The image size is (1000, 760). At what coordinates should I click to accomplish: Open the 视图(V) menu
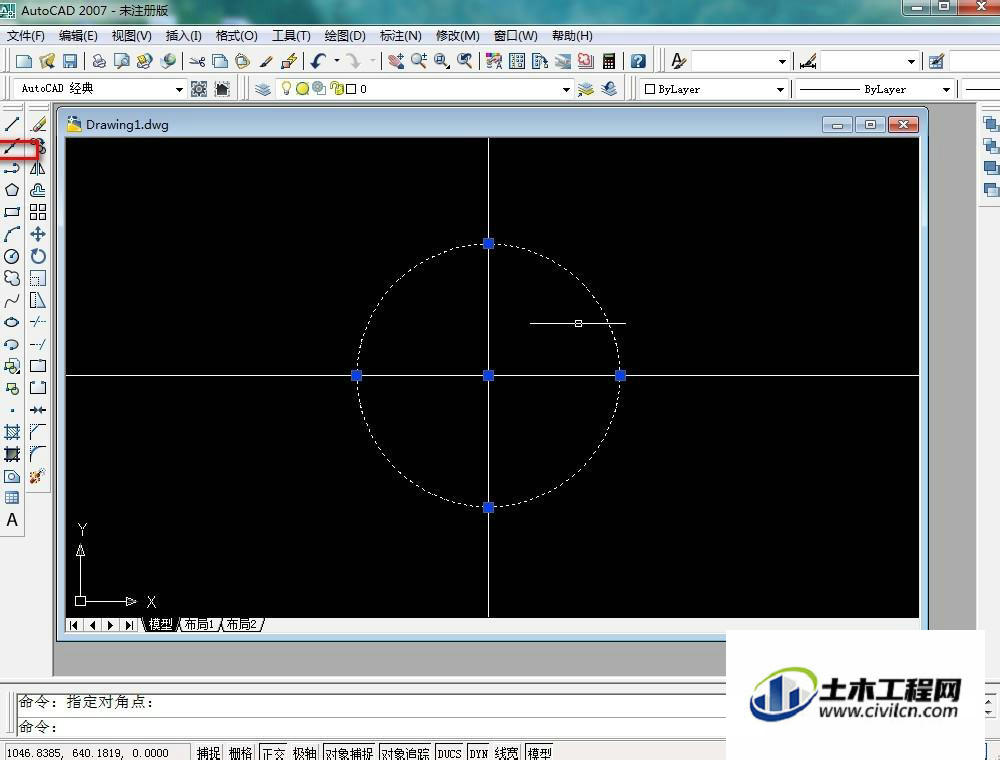pos(131,36)
